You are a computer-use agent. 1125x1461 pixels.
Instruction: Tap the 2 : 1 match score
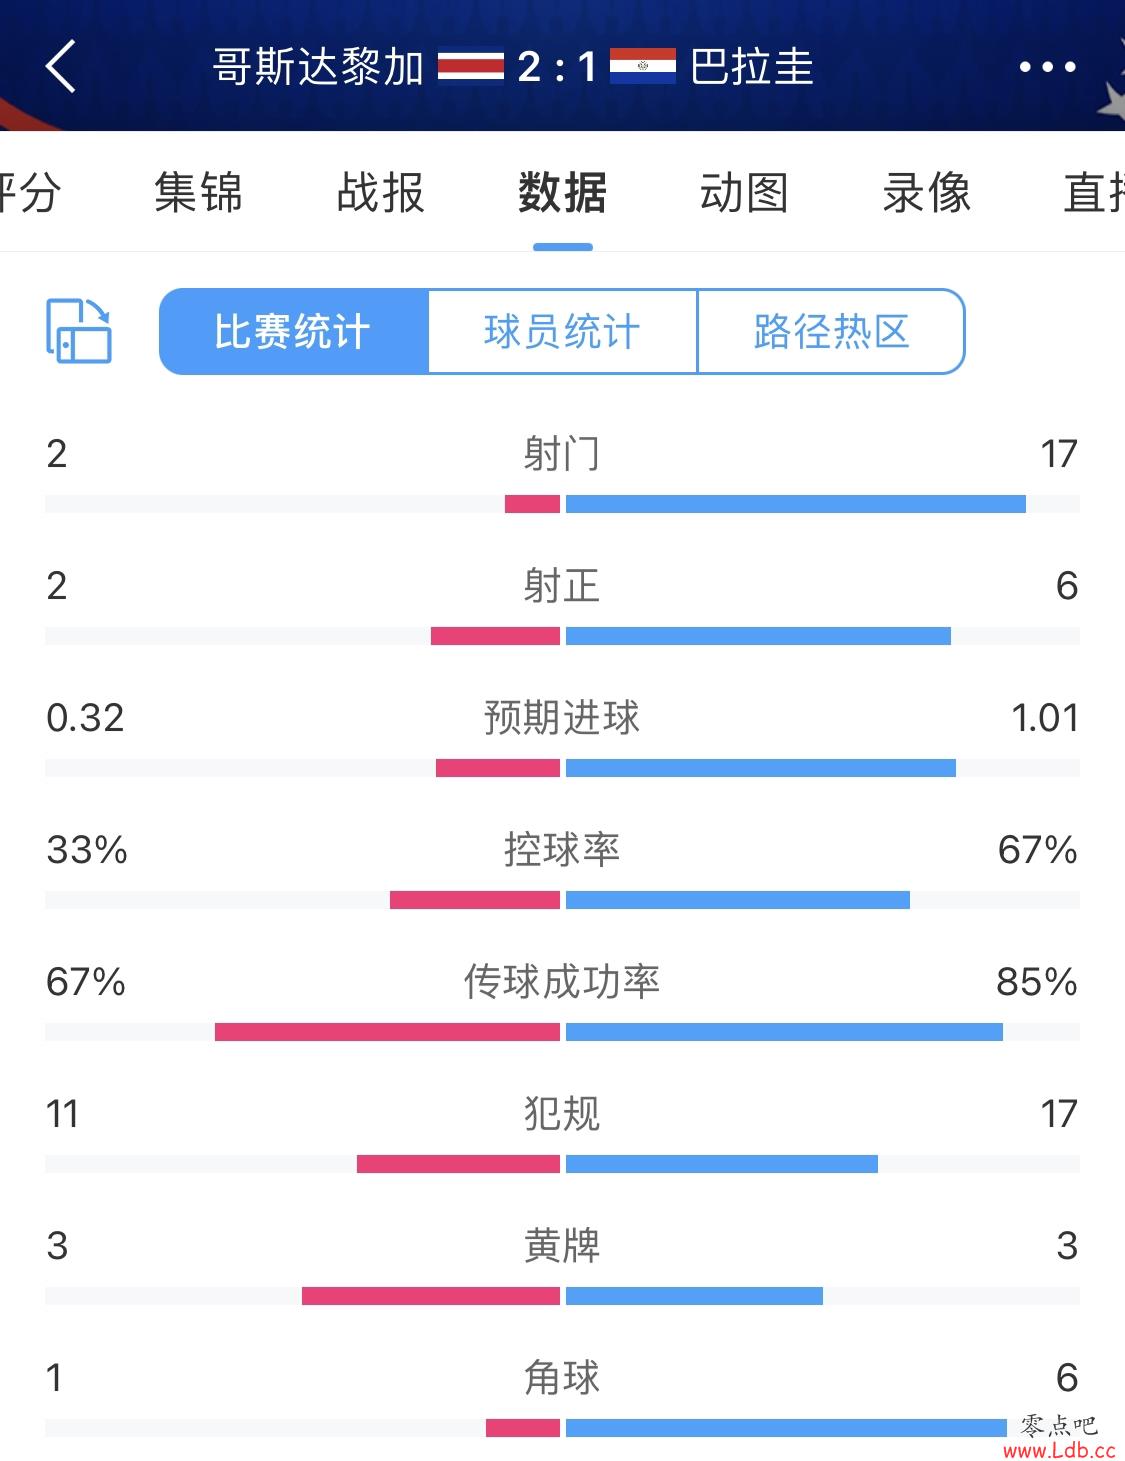coord(557,67)
